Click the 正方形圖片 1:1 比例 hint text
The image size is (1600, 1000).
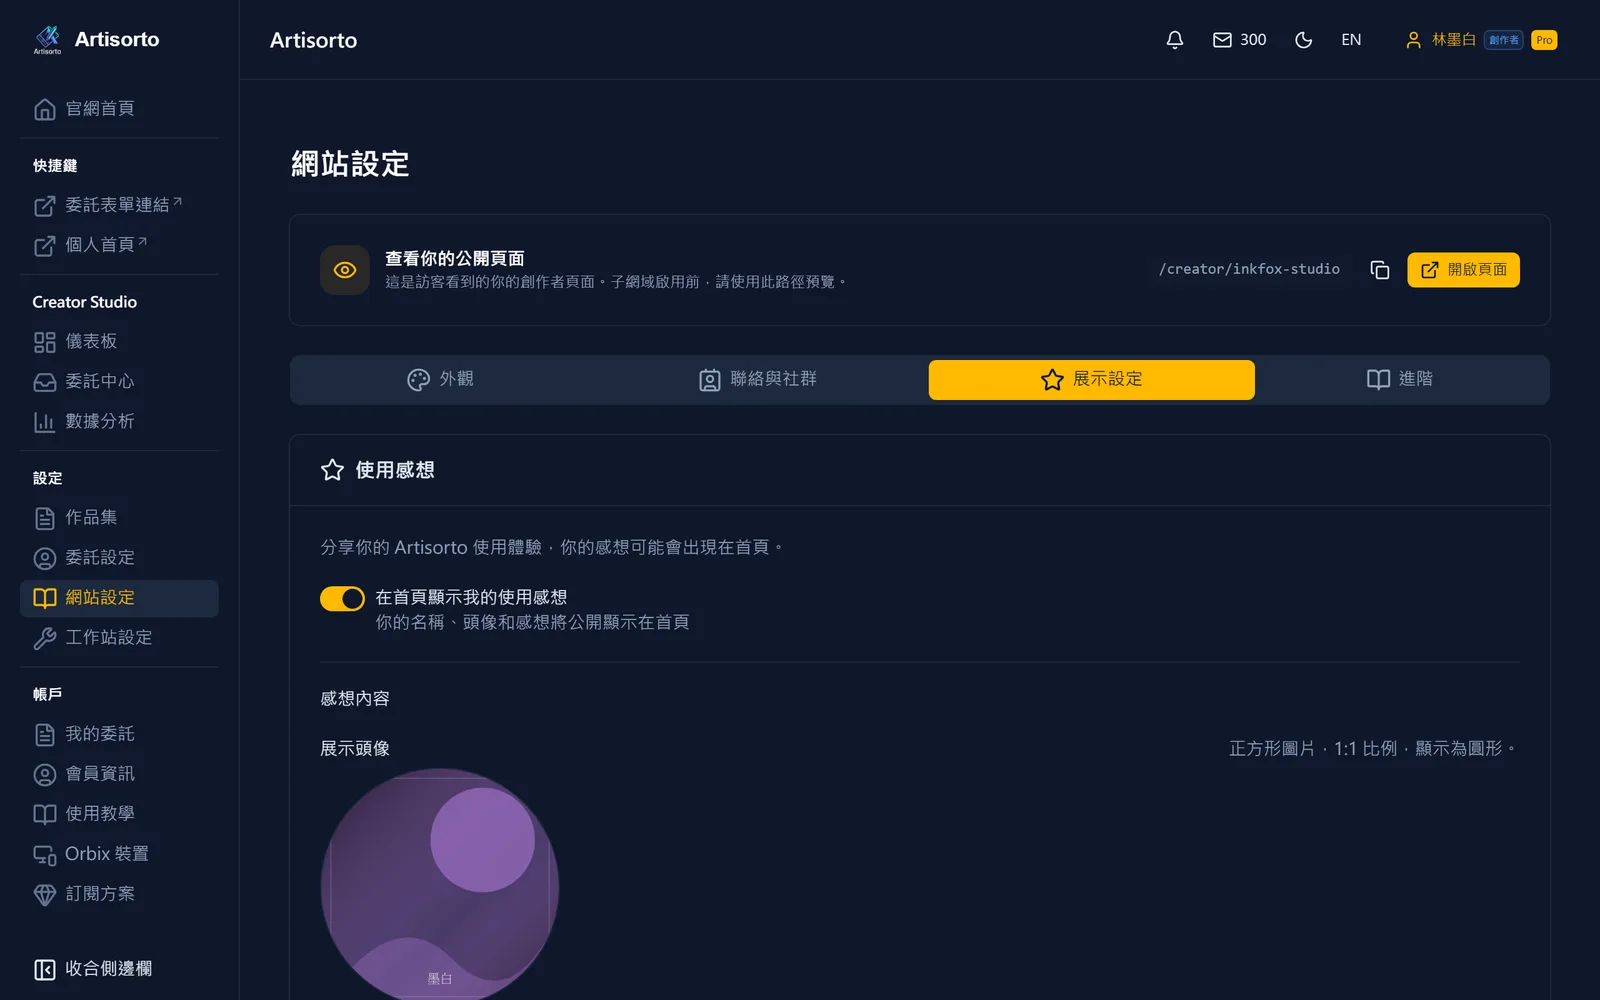tap(1374, 748)
